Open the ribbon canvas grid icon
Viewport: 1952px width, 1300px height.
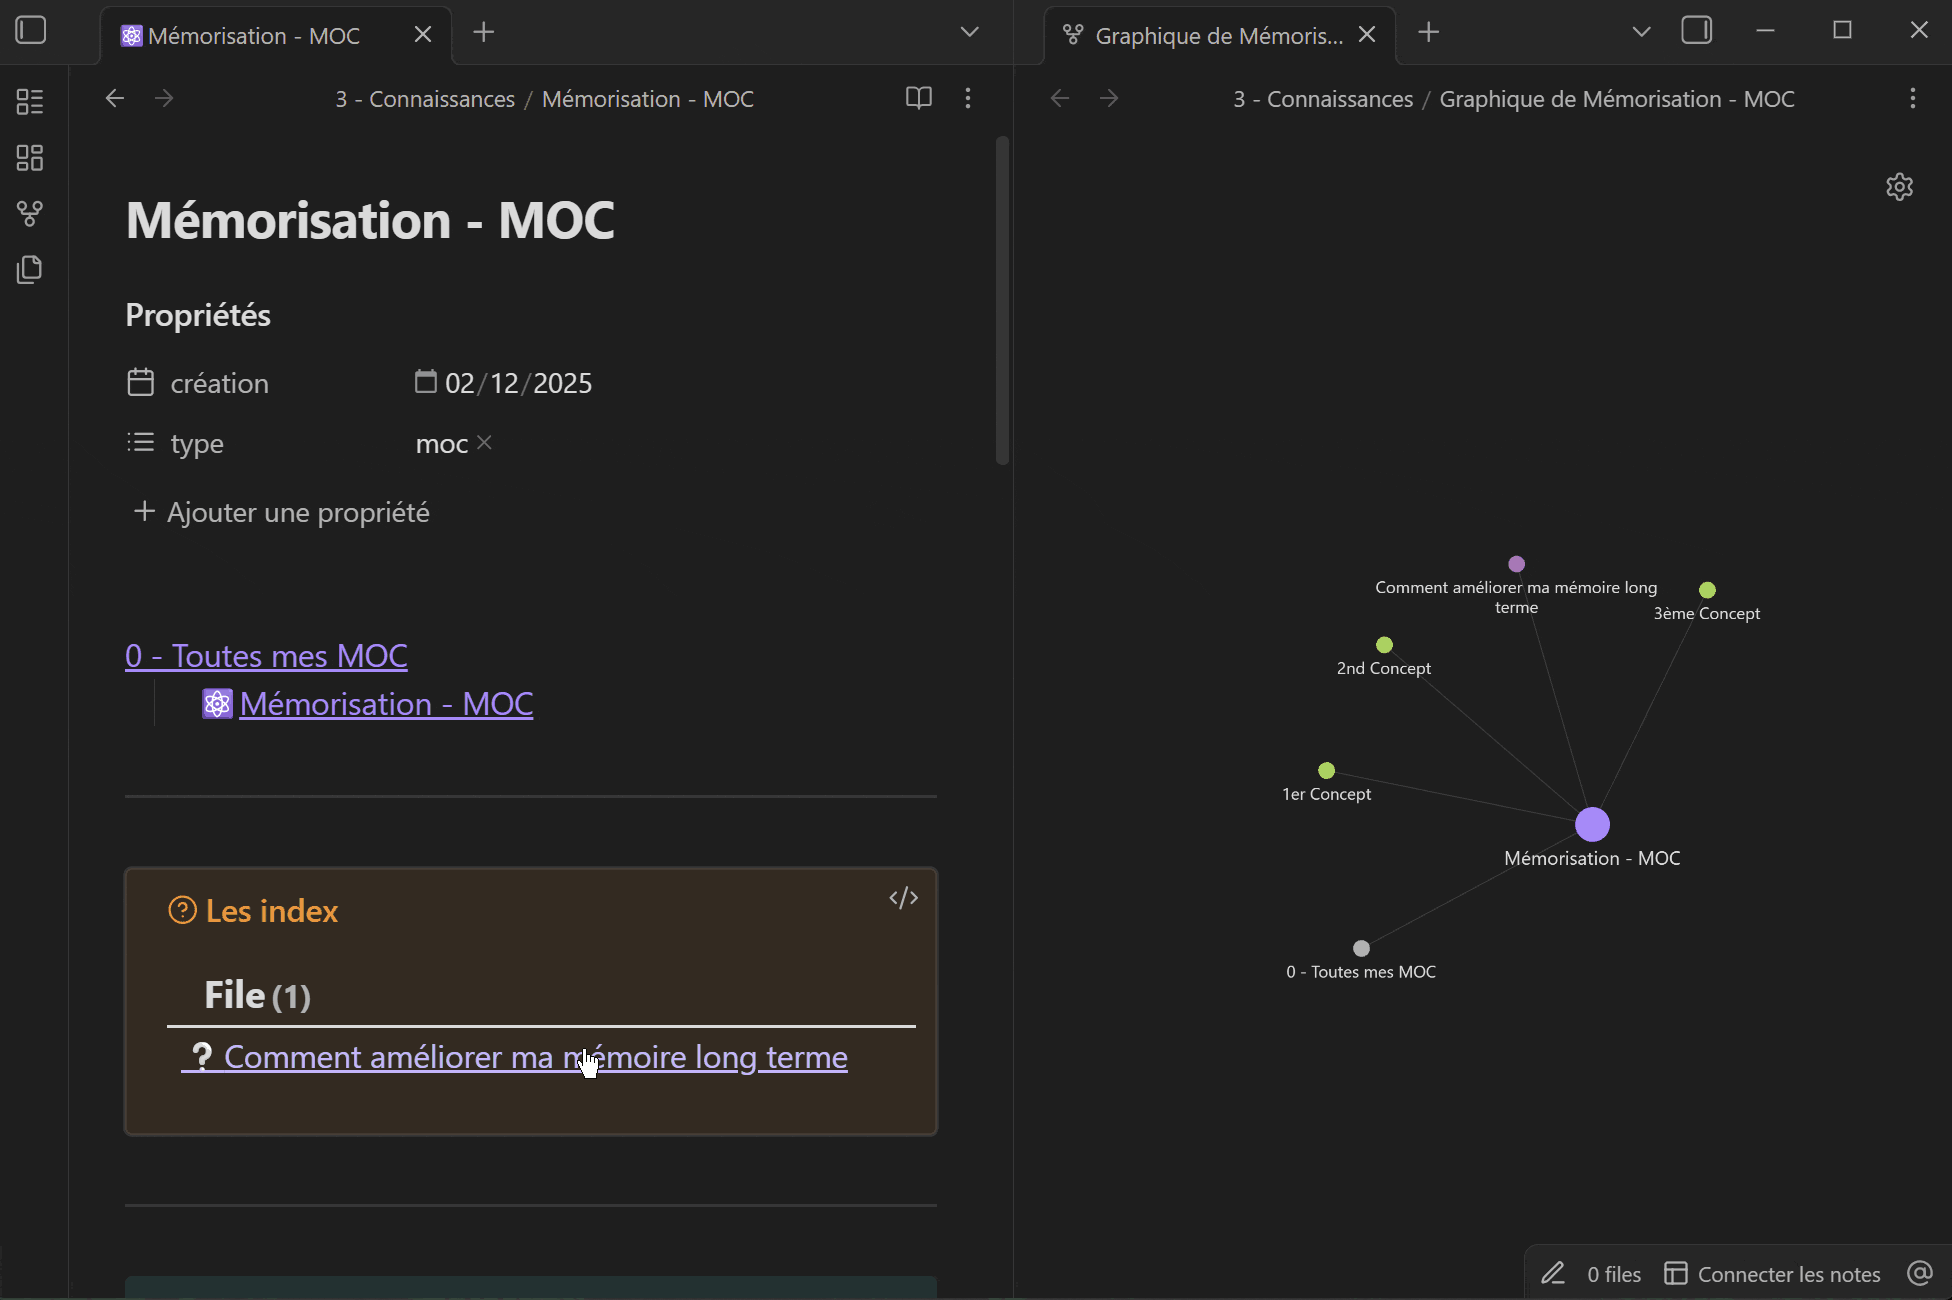30,157
